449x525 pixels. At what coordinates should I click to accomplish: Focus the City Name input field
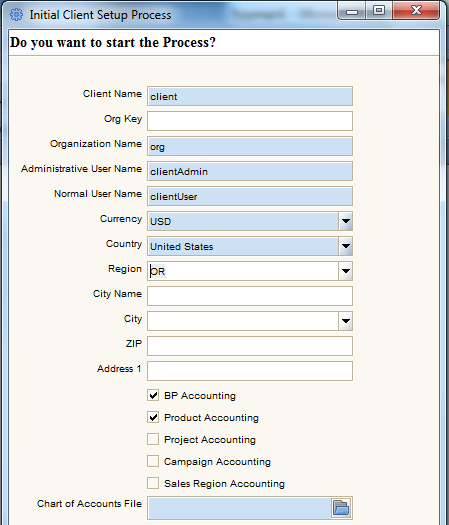[250, 296]
